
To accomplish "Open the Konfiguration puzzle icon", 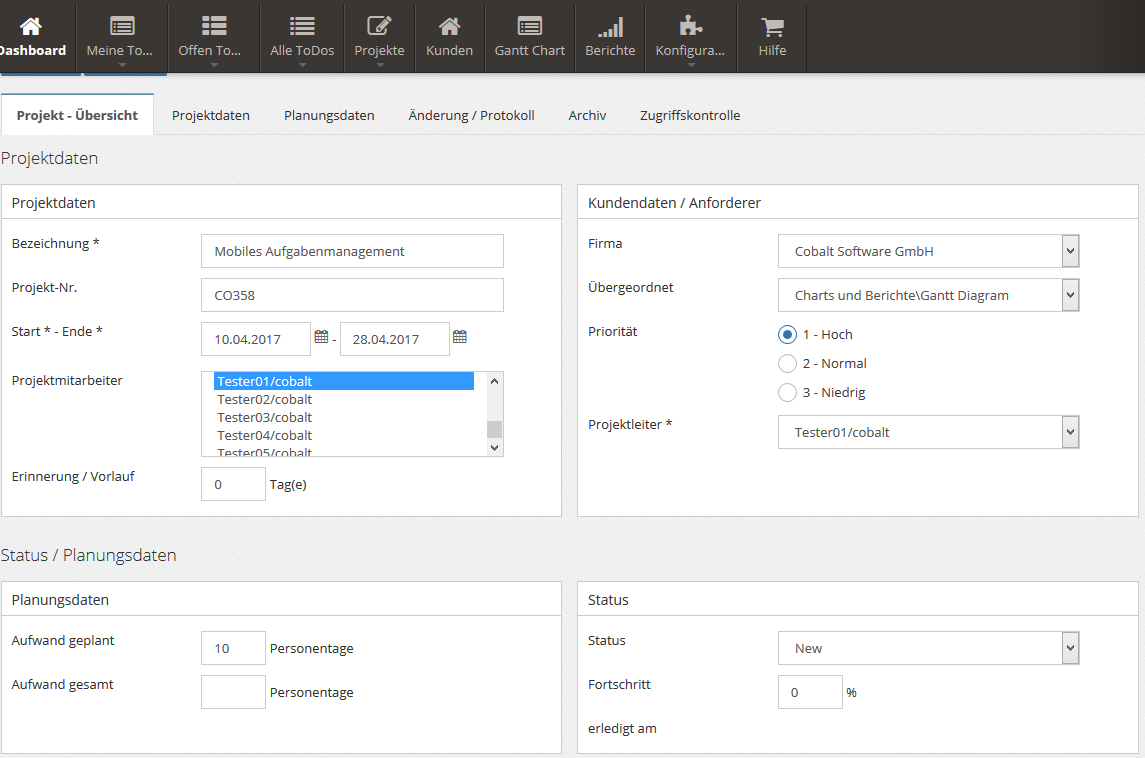I will pyautogui.click(x=690, y=27).
